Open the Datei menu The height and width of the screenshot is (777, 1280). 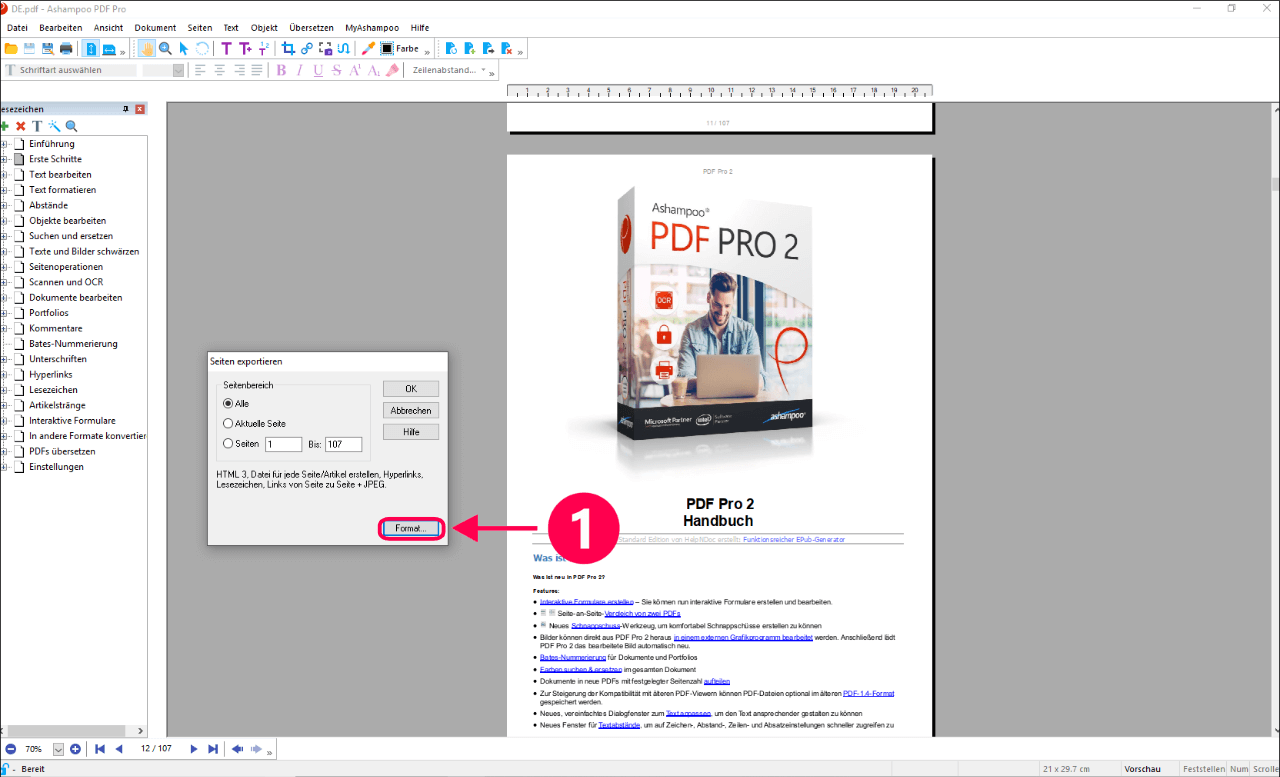coord(17,28)
